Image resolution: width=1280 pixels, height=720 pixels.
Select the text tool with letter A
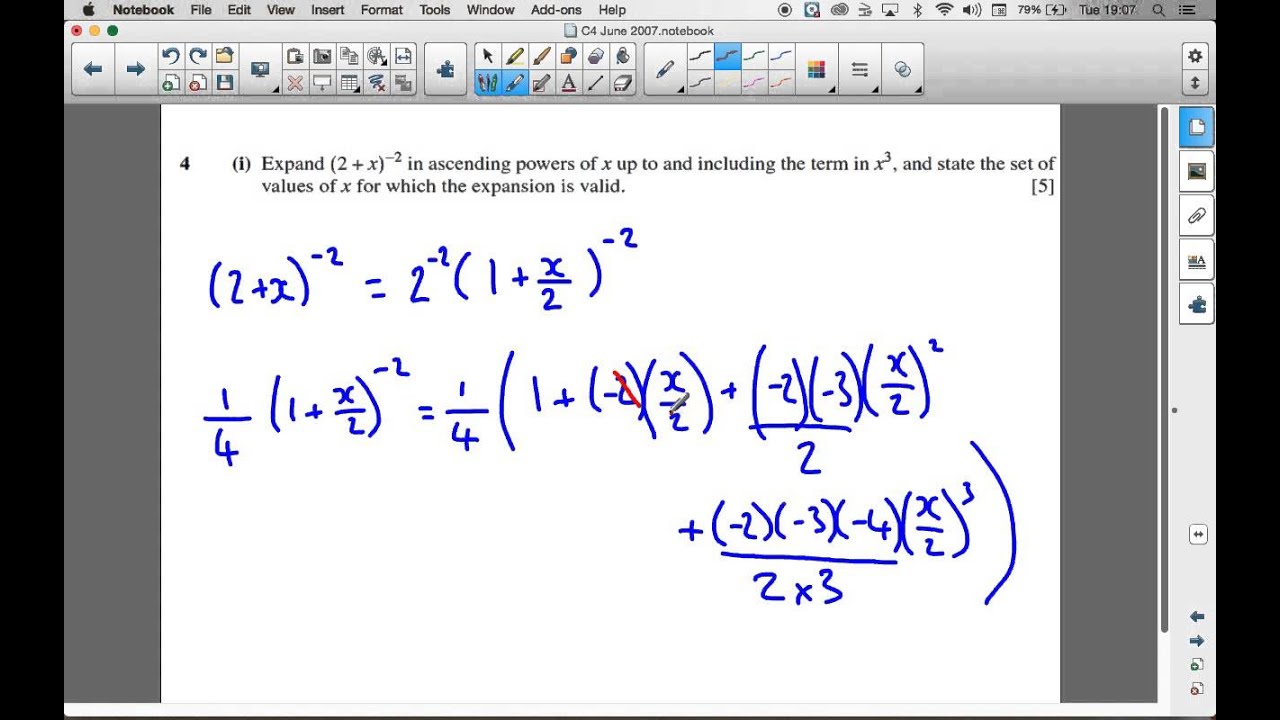(569, 83)
